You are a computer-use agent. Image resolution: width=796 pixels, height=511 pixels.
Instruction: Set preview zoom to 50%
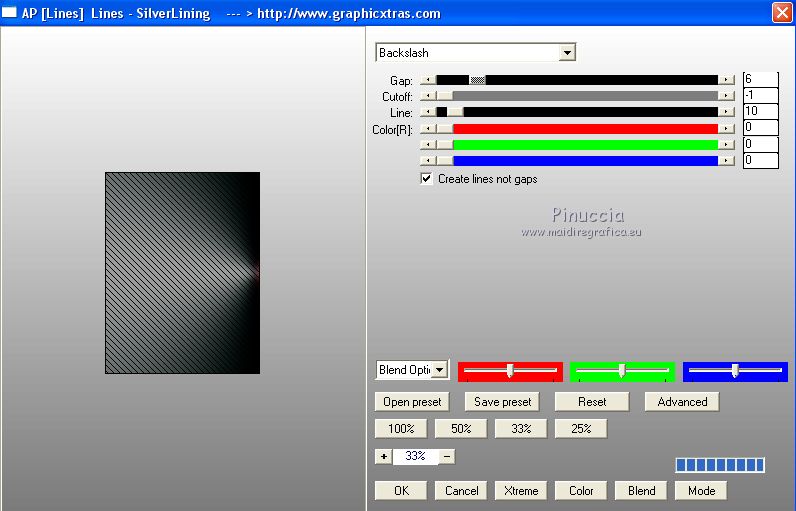coord(461,429)
